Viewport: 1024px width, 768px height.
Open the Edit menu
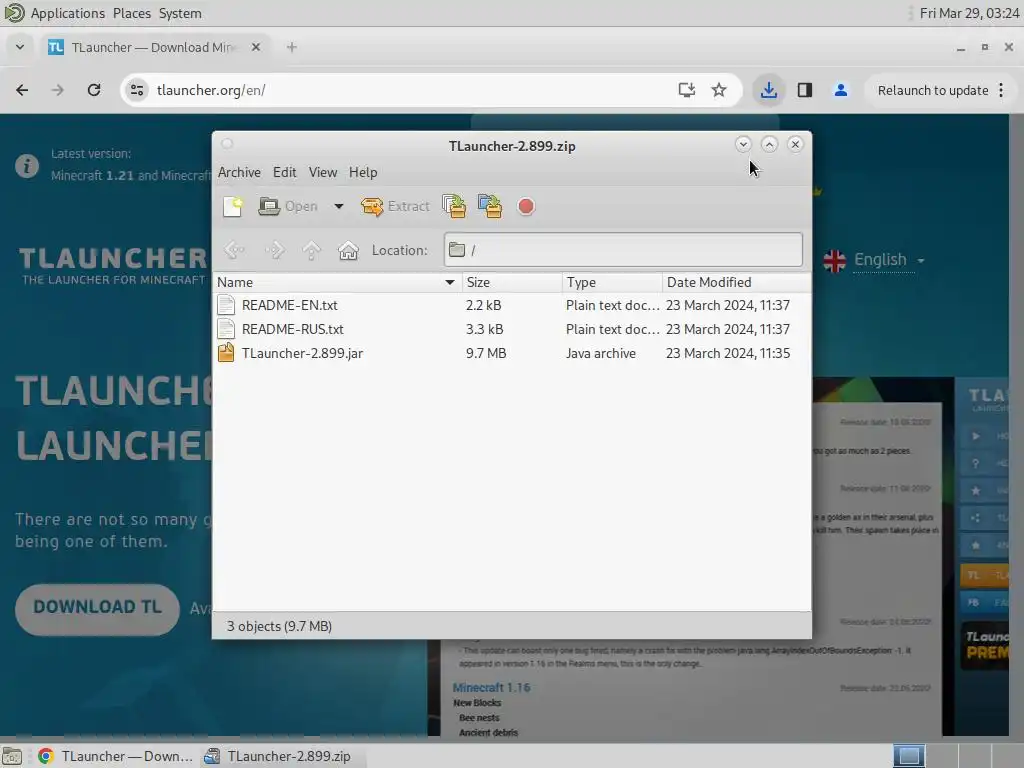click(284, 172)
